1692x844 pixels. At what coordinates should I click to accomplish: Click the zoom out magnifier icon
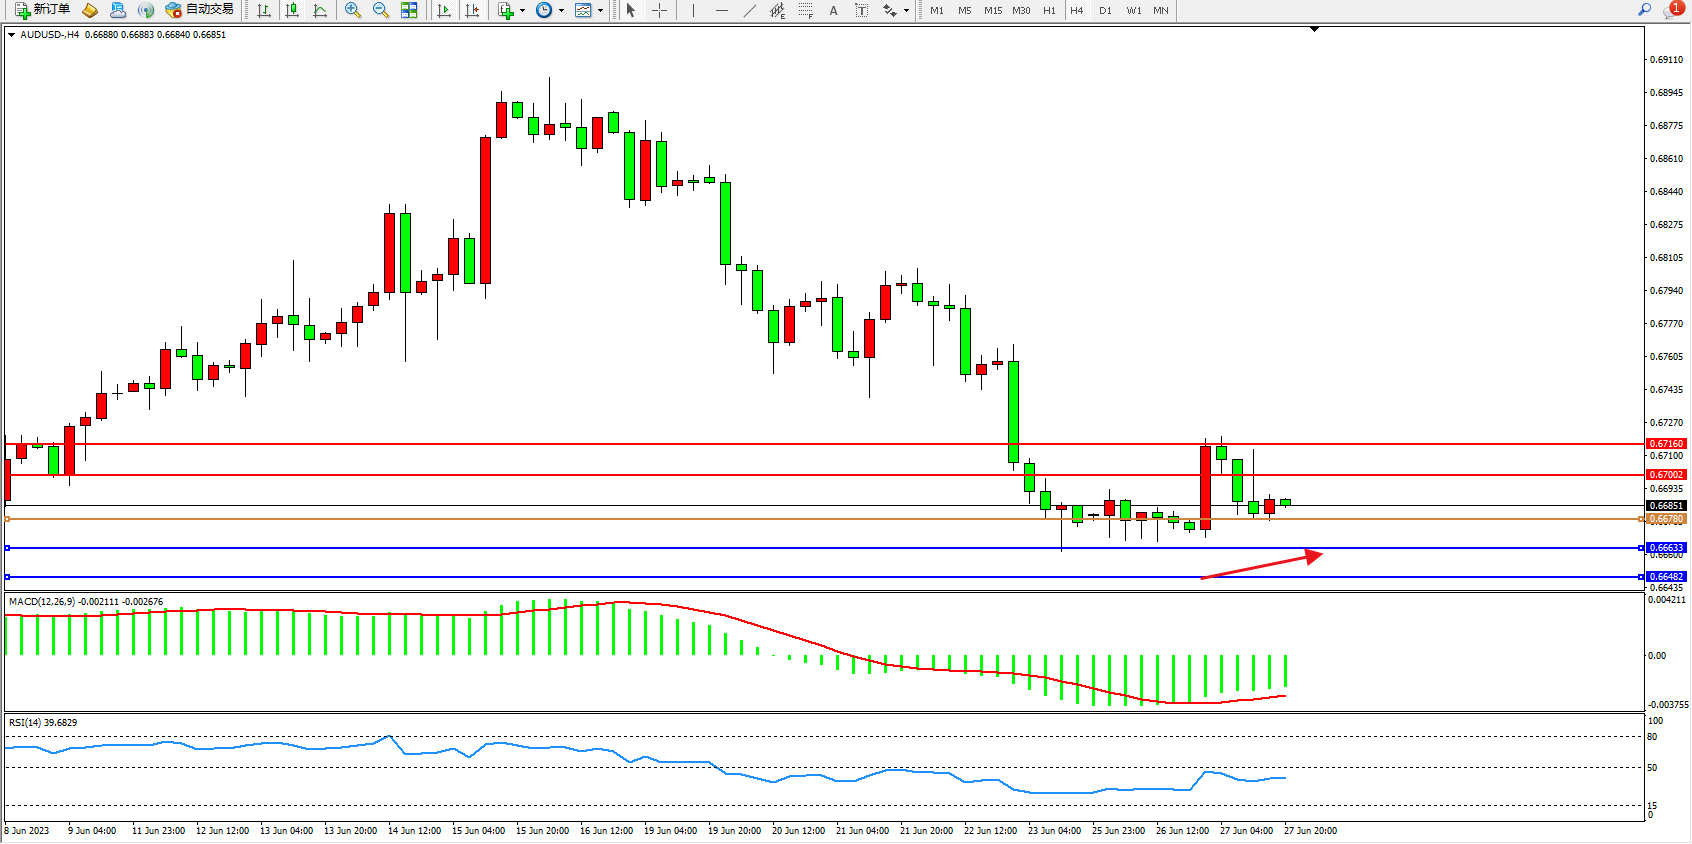coord(380,10)
